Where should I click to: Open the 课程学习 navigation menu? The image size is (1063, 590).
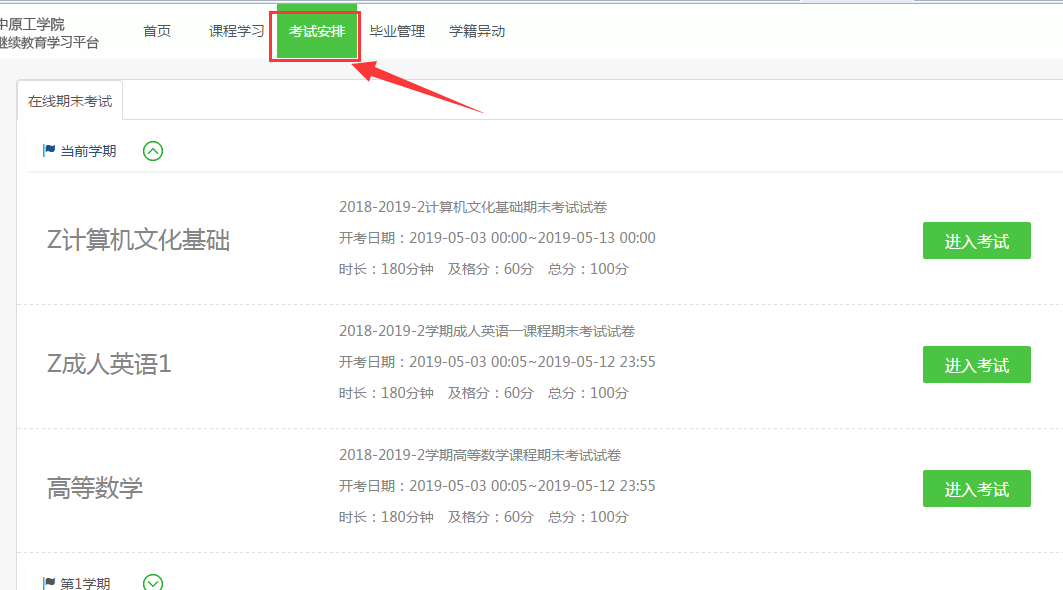[236, 31]
